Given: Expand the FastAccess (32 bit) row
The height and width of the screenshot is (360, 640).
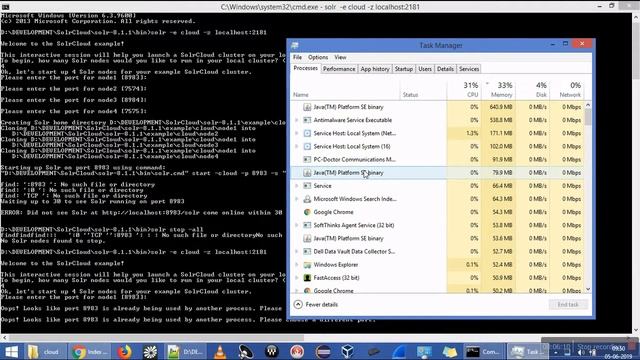Looking at the screenshot, I should coord(297,278).
